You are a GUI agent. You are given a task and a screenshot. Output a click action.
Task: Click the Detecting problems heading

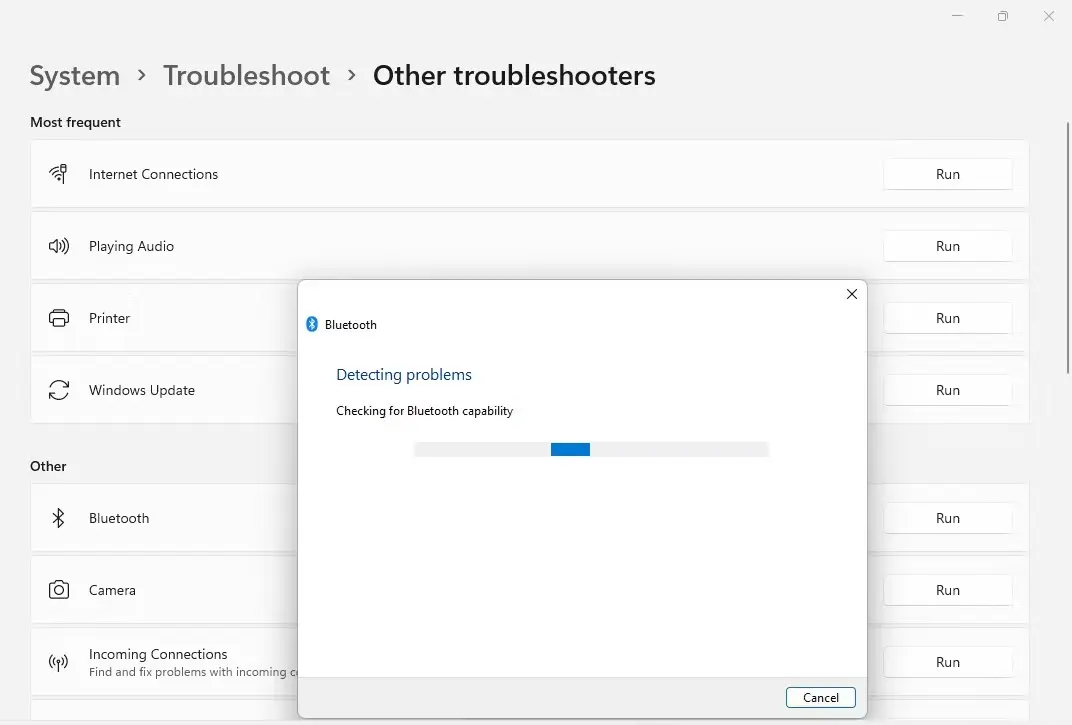(x=404, y=375)
